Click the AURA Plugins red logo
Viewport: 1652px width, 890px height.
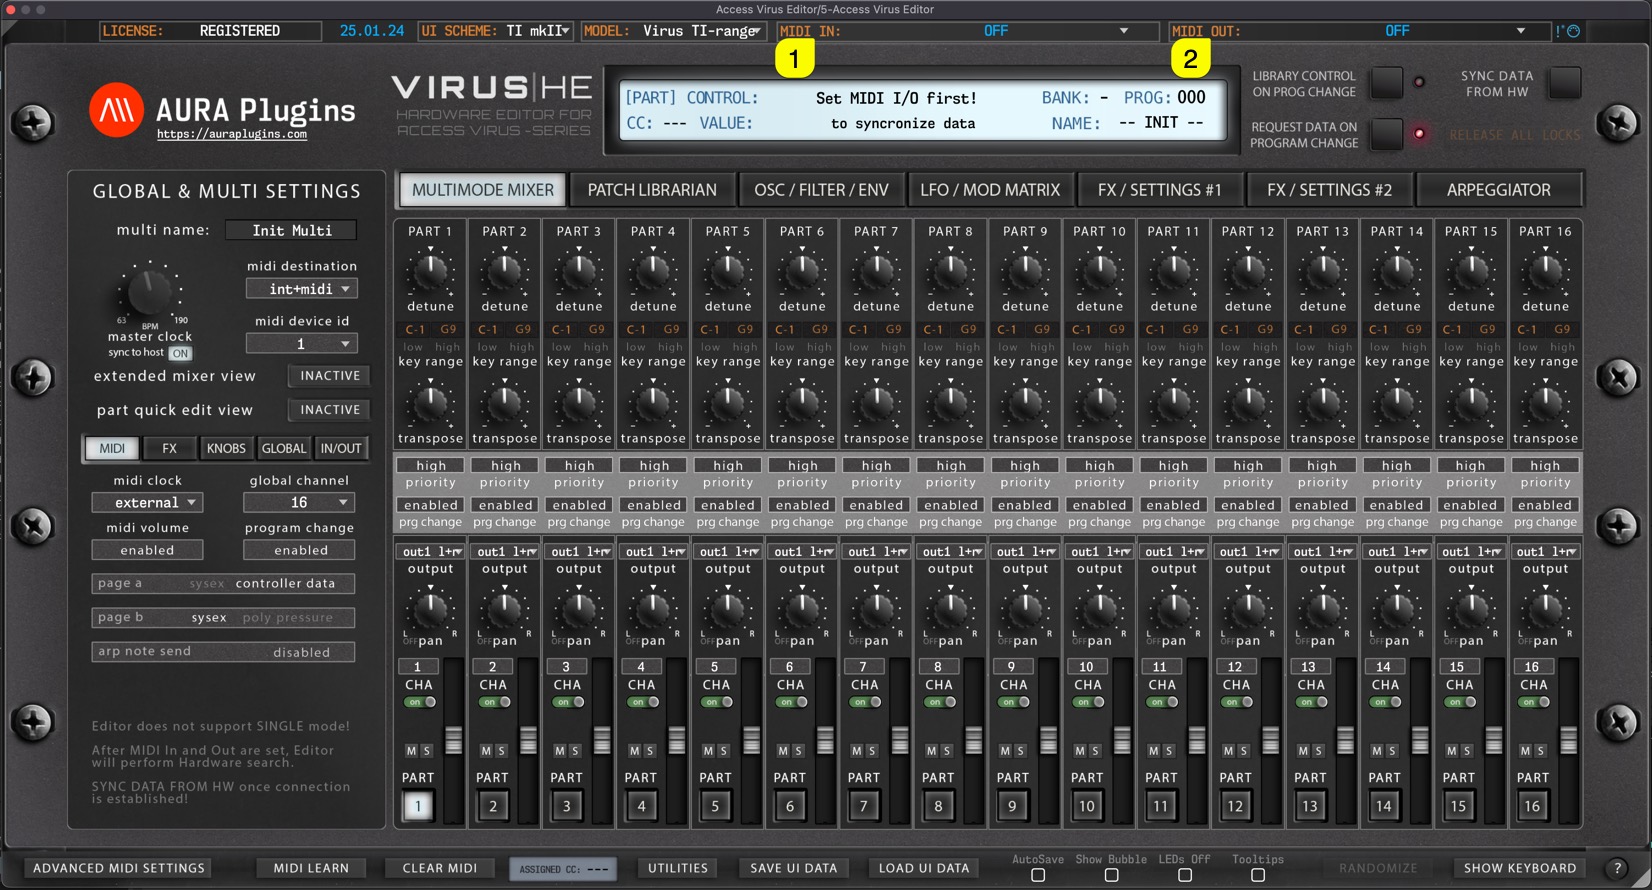click(x=116, y=110)
